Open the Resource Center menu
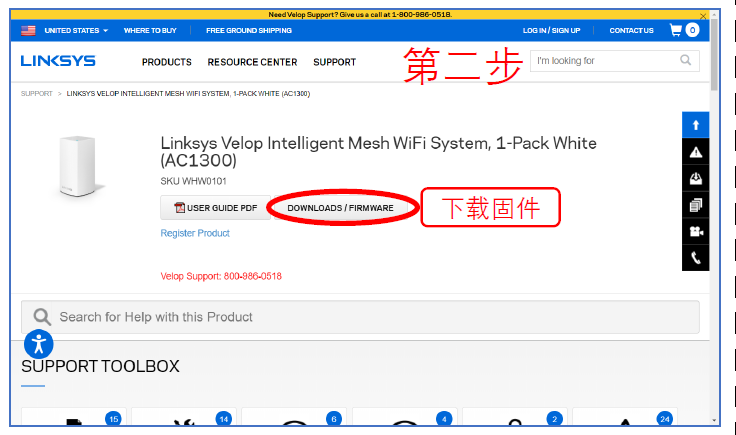 click(x=252, y=62)
